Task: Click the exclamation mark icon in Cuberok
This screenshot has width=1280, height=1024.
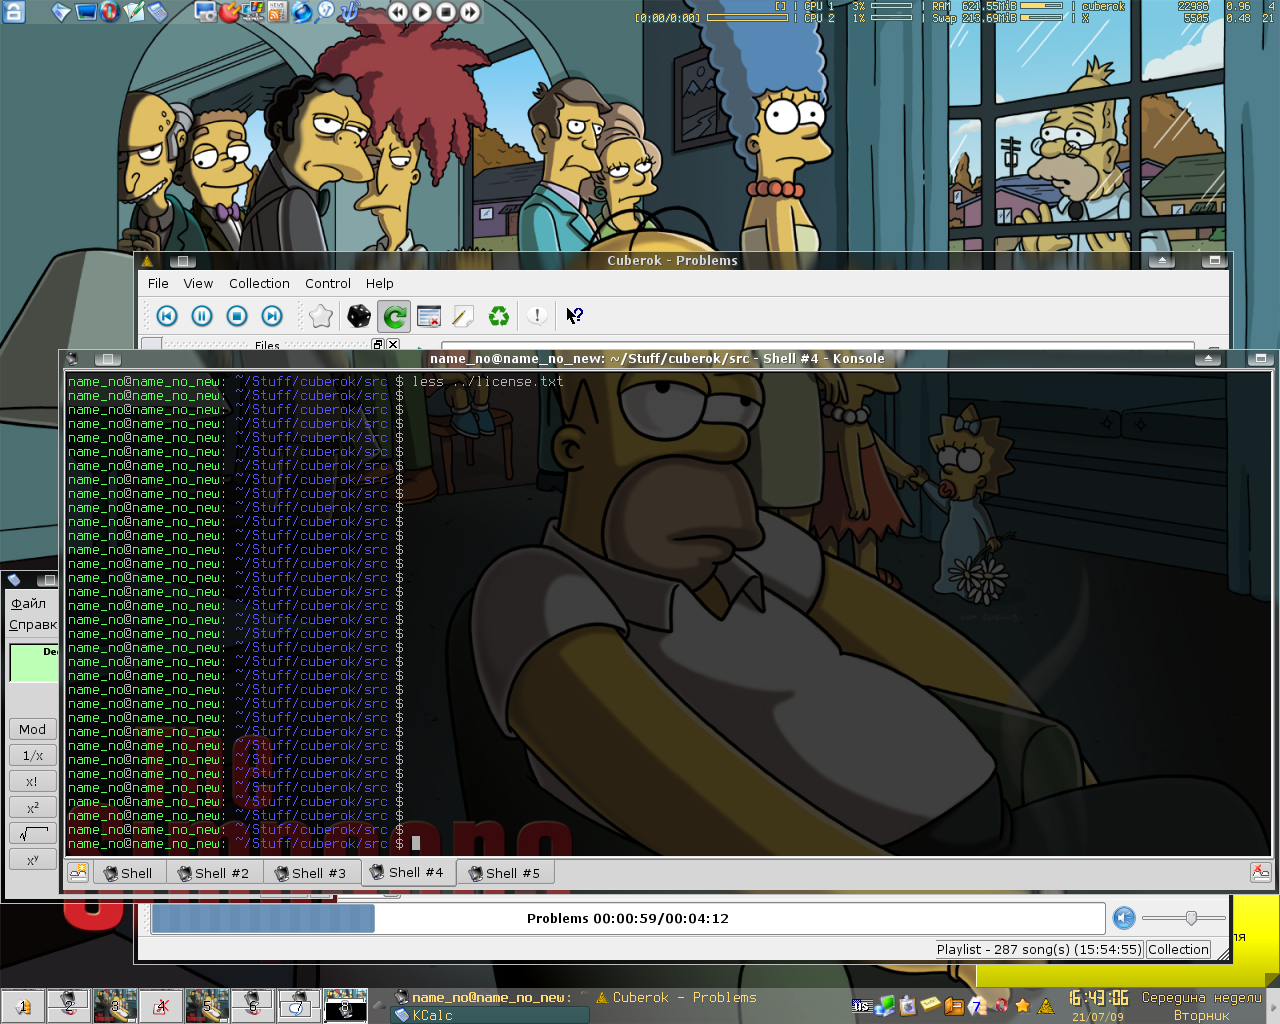Action: pyautogui.click(x=537, y=316)
